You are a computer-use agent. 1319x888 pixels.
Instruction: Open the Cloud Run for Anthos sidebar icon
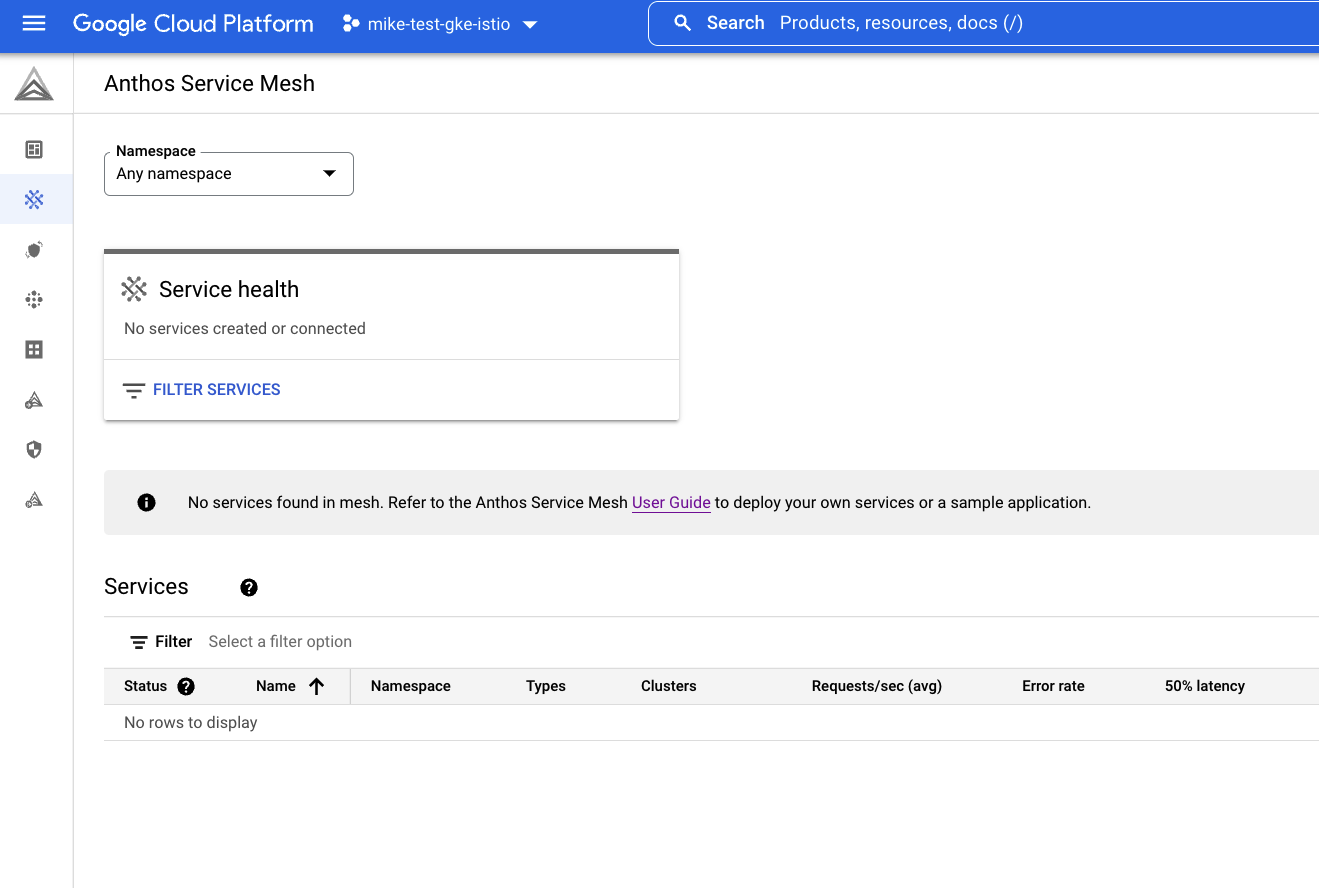34,499
